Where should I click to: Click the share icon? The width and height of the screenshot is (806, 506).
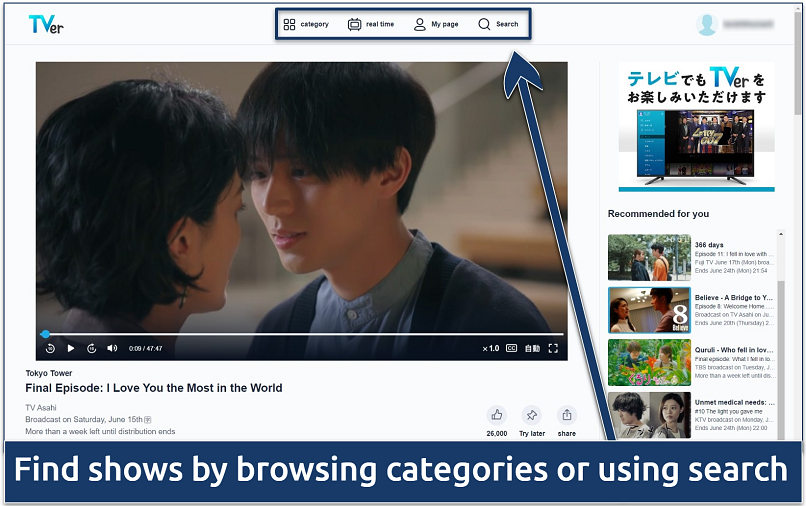[x=566, y=415]
